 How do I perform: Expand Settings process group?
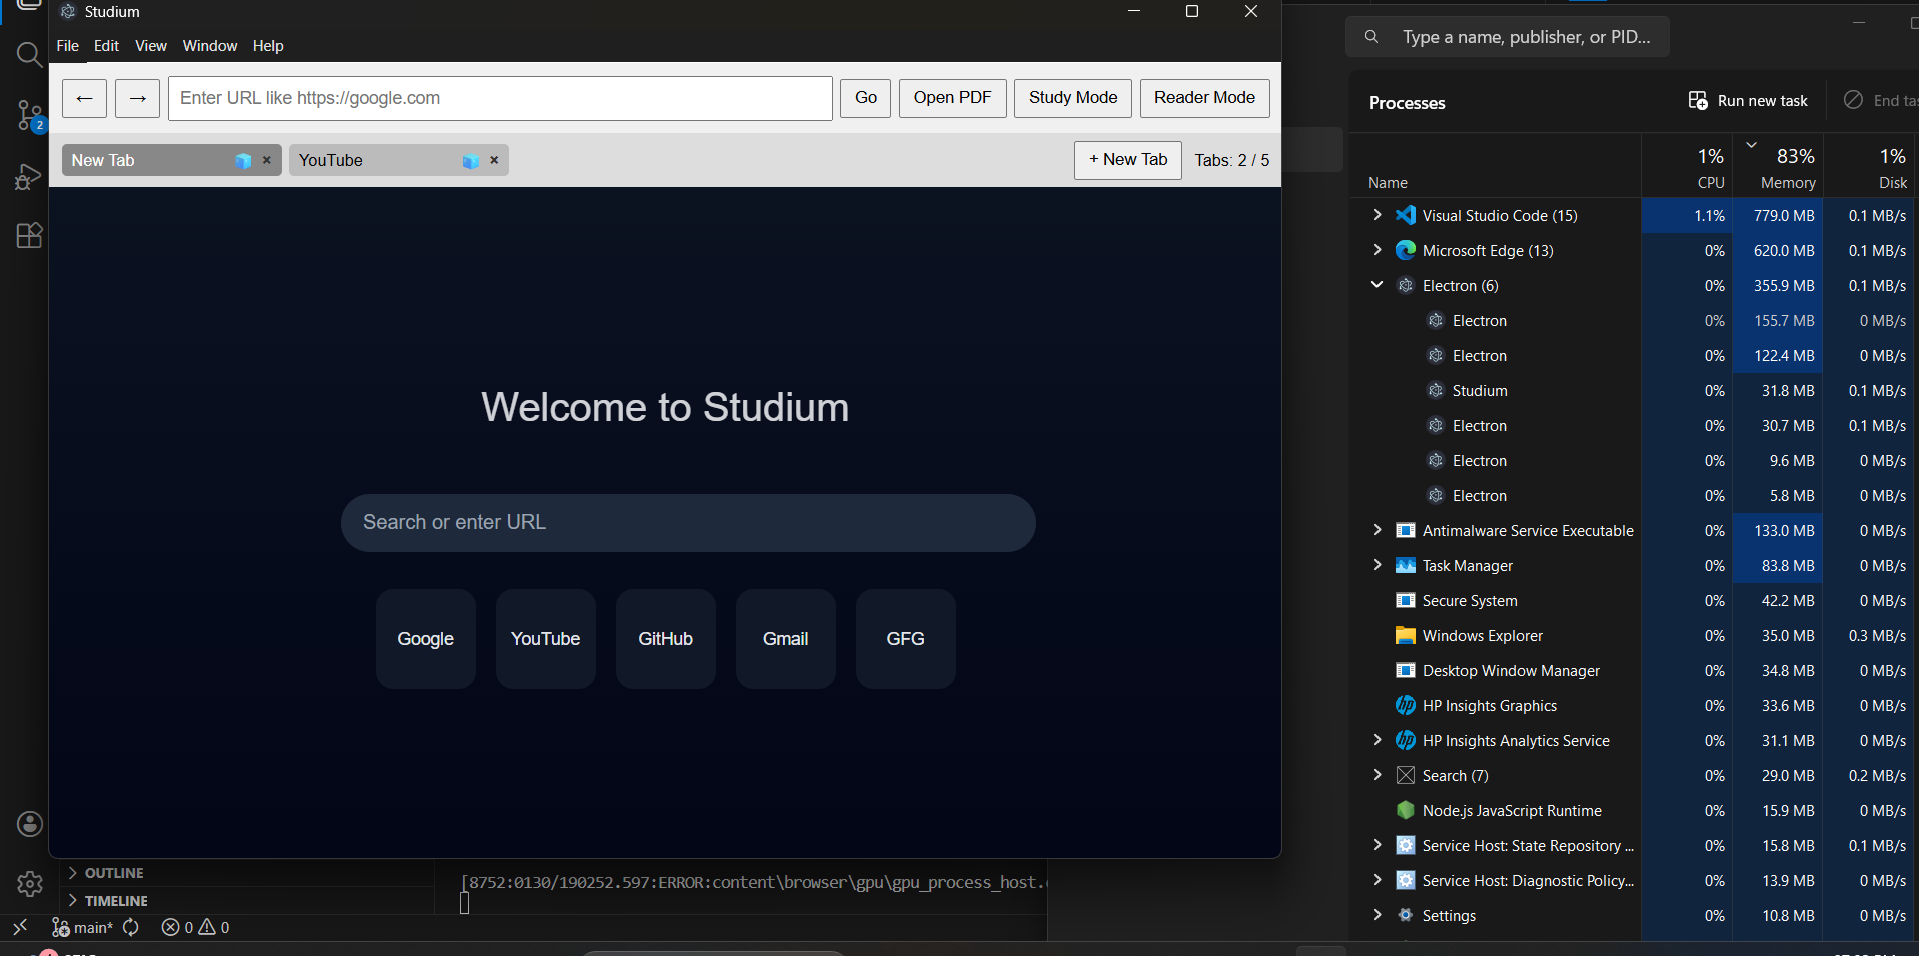(1377, 915)
